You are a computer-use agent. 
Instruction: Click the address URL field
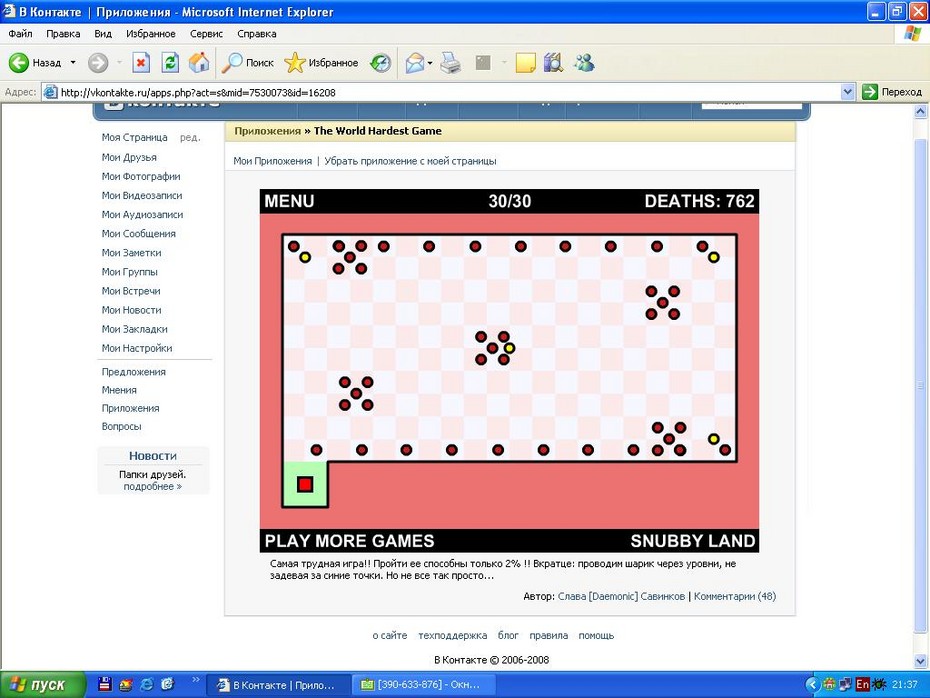[x=442, y=92]
